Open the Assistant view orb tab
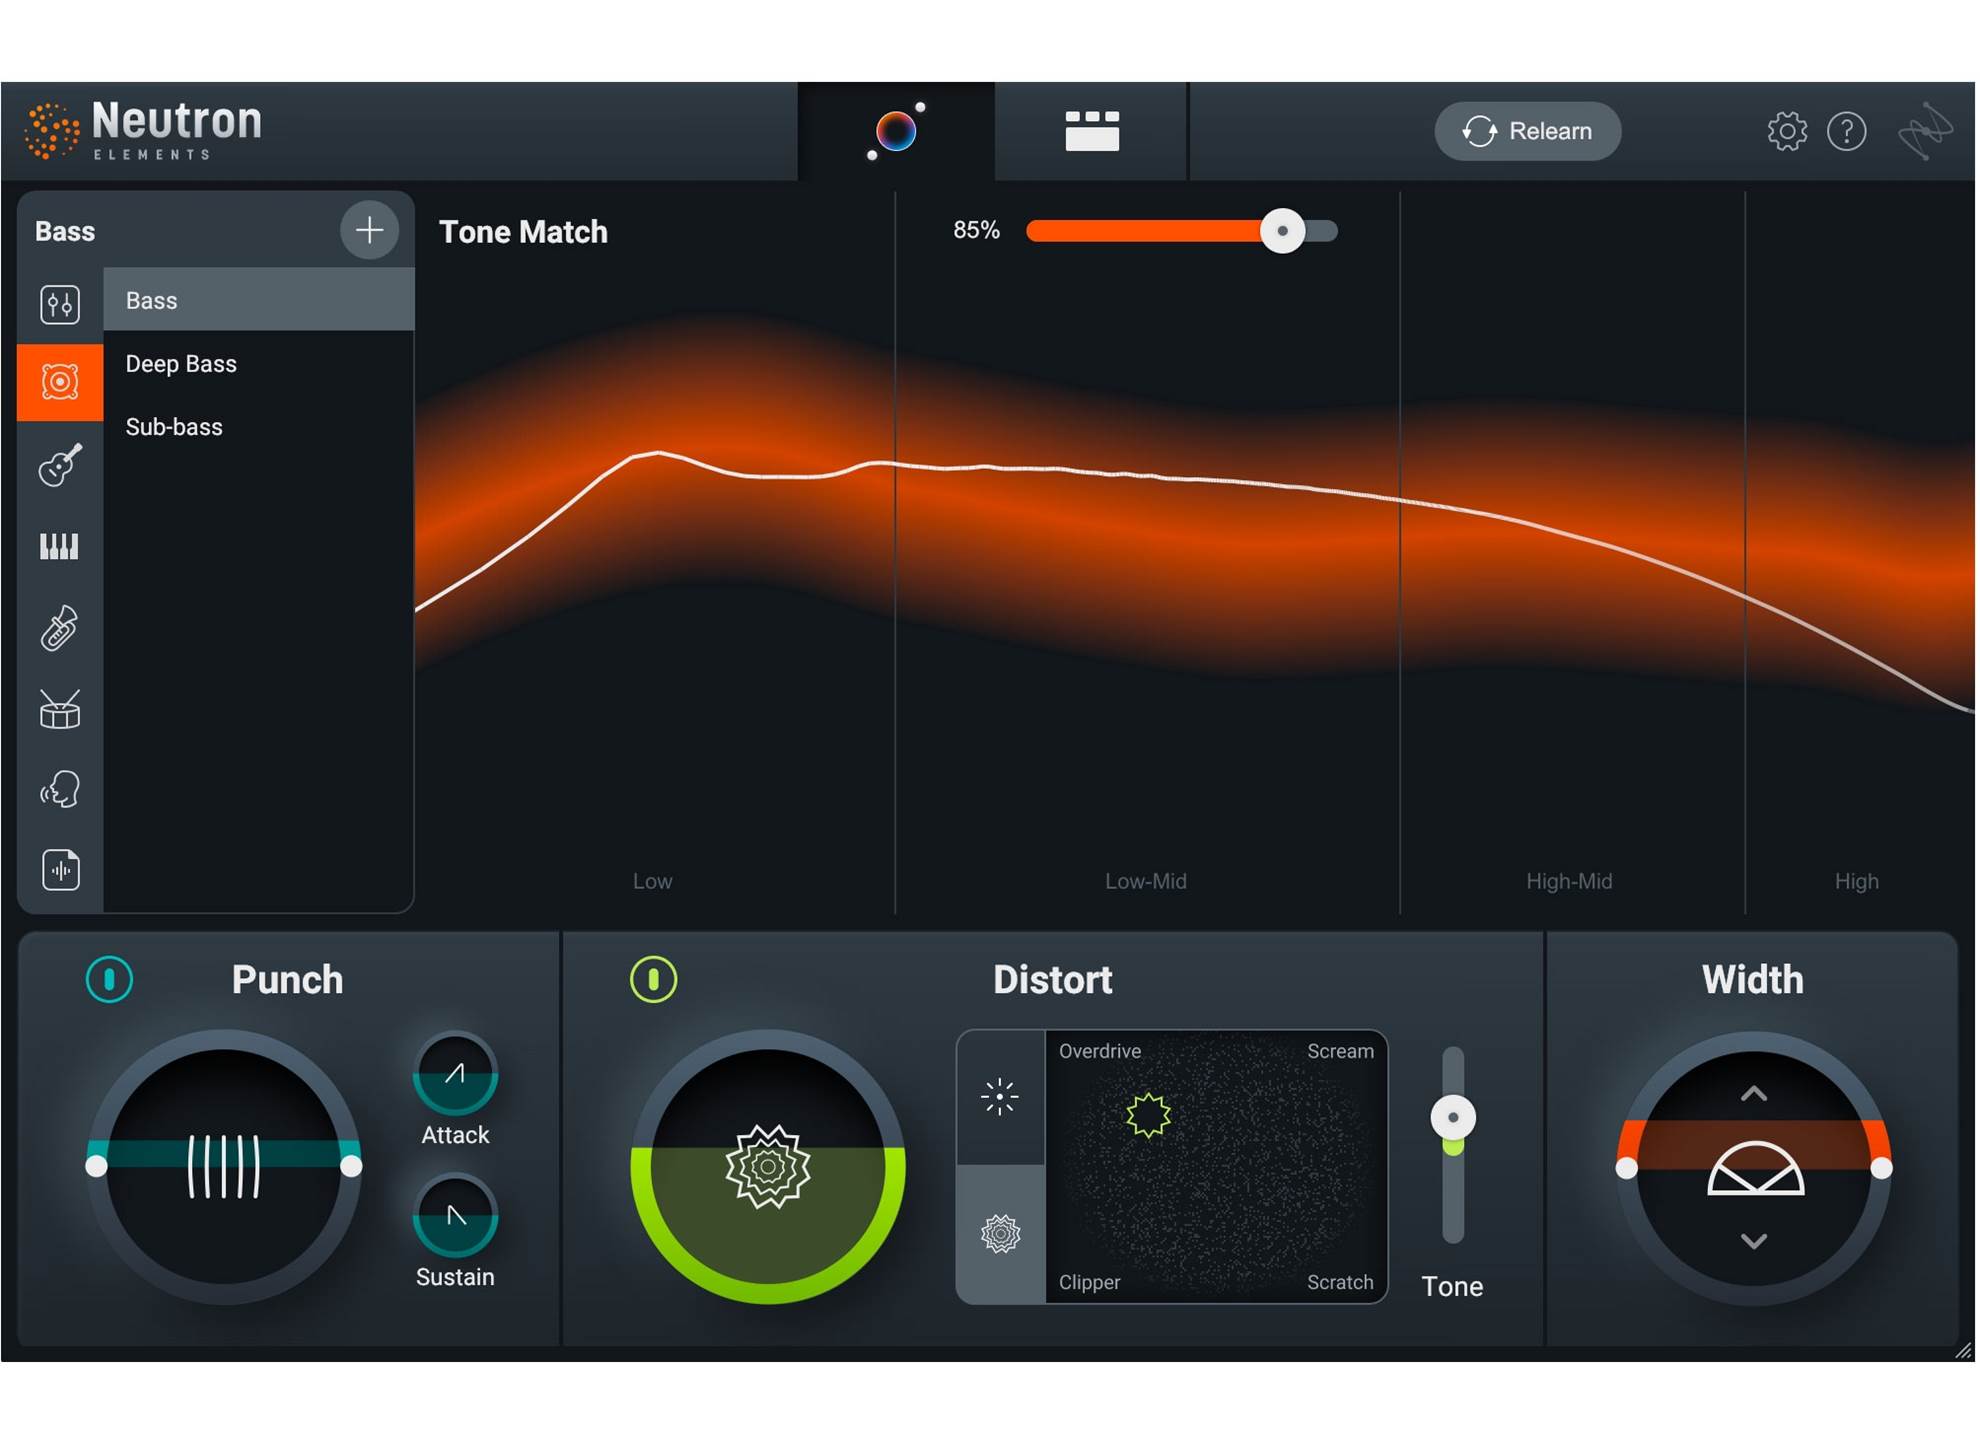Screen dimensions: 1980x1440 896,131
